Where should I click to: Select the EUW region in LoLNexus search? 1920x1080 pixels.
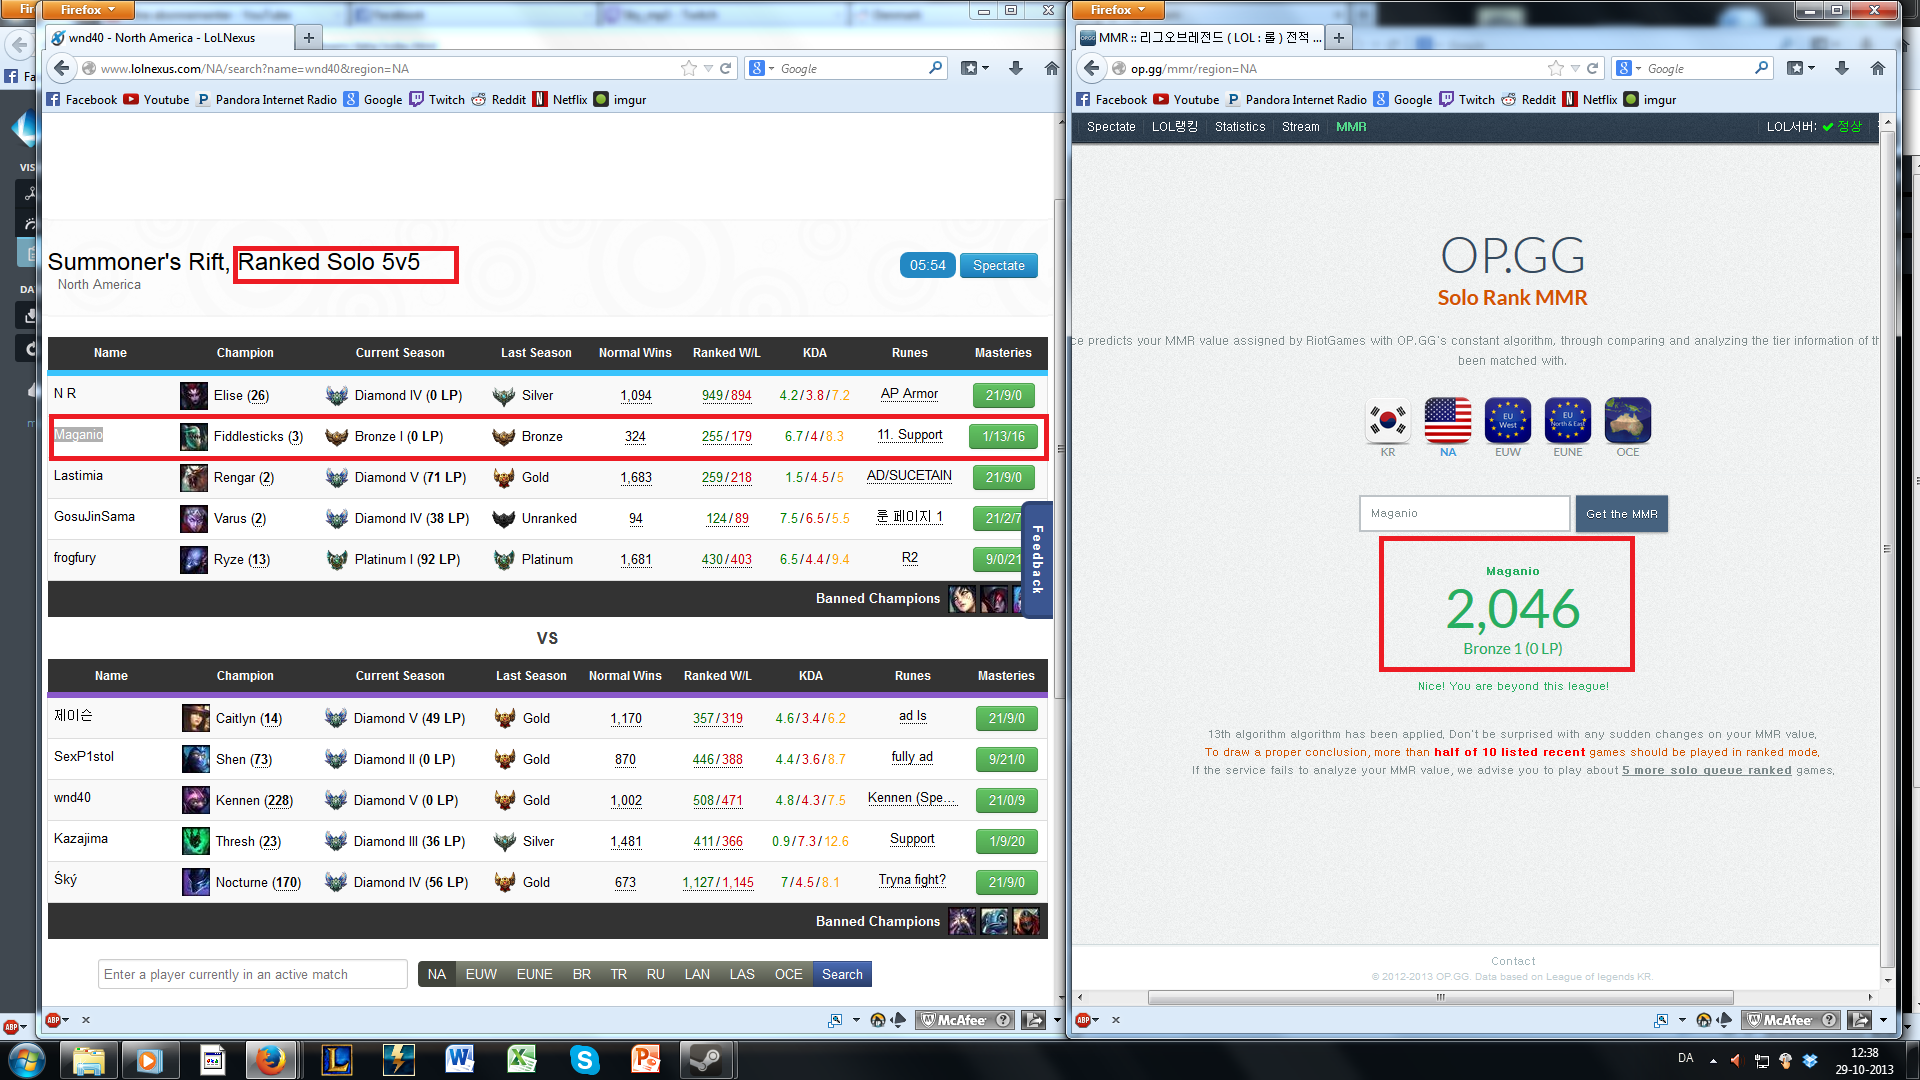tap(481, 974)
